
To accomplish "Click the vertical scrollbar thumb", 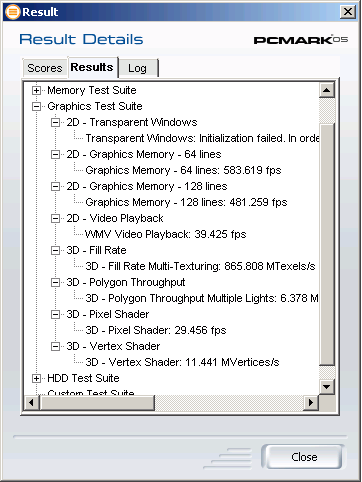I will [x=327, y=245].
